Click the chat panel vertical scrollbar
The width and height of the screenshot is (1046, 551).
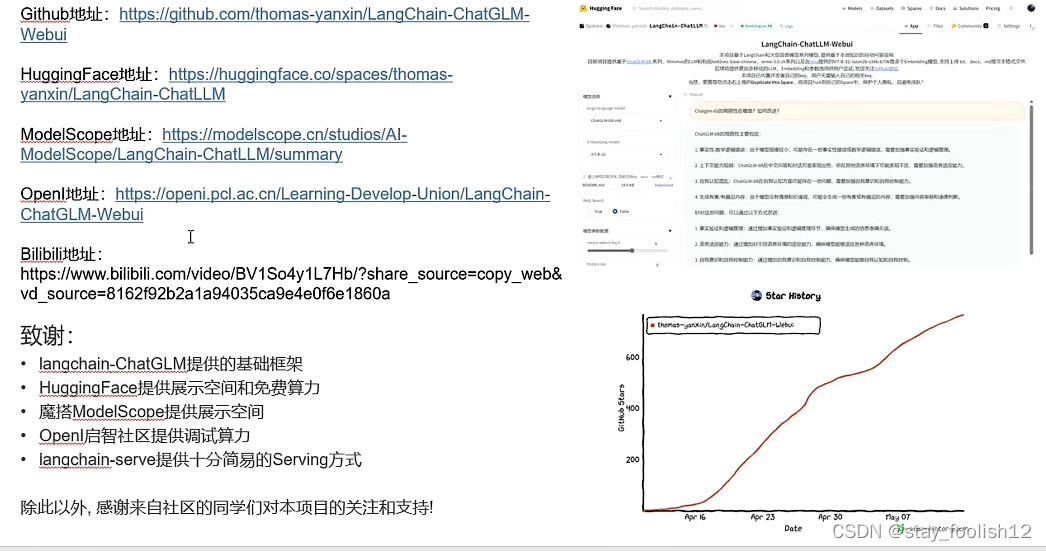click(1031, 177)
